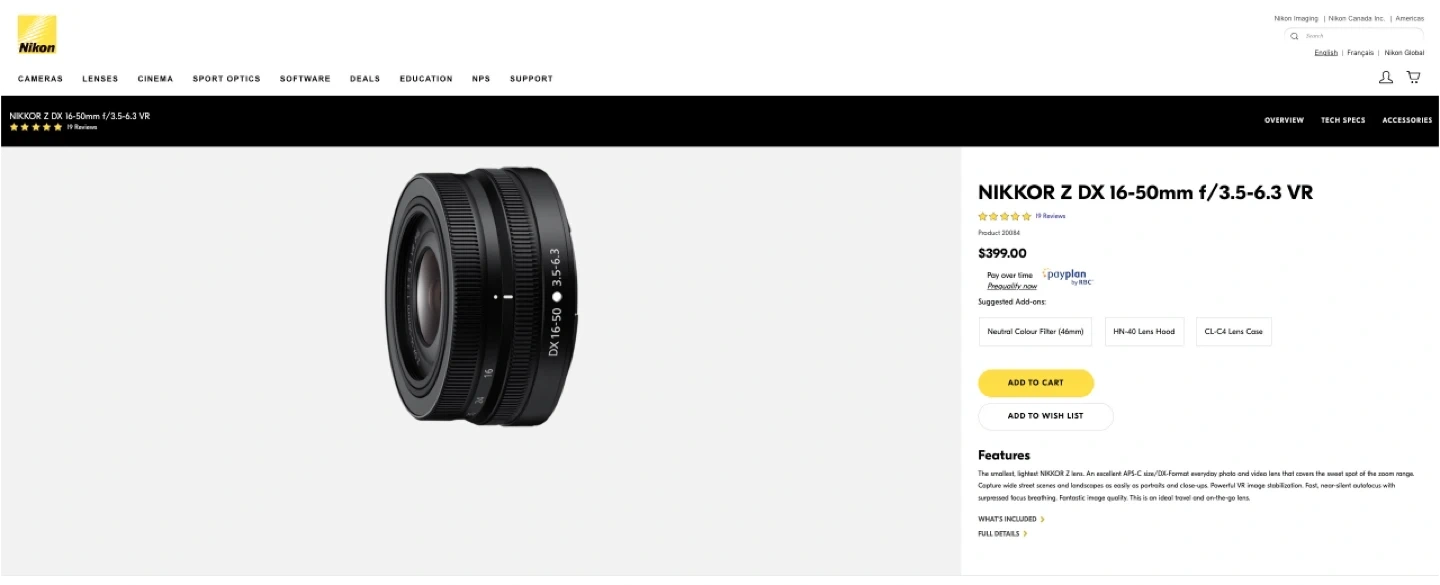Expand Full Details arrow

tap(1025, 534)
